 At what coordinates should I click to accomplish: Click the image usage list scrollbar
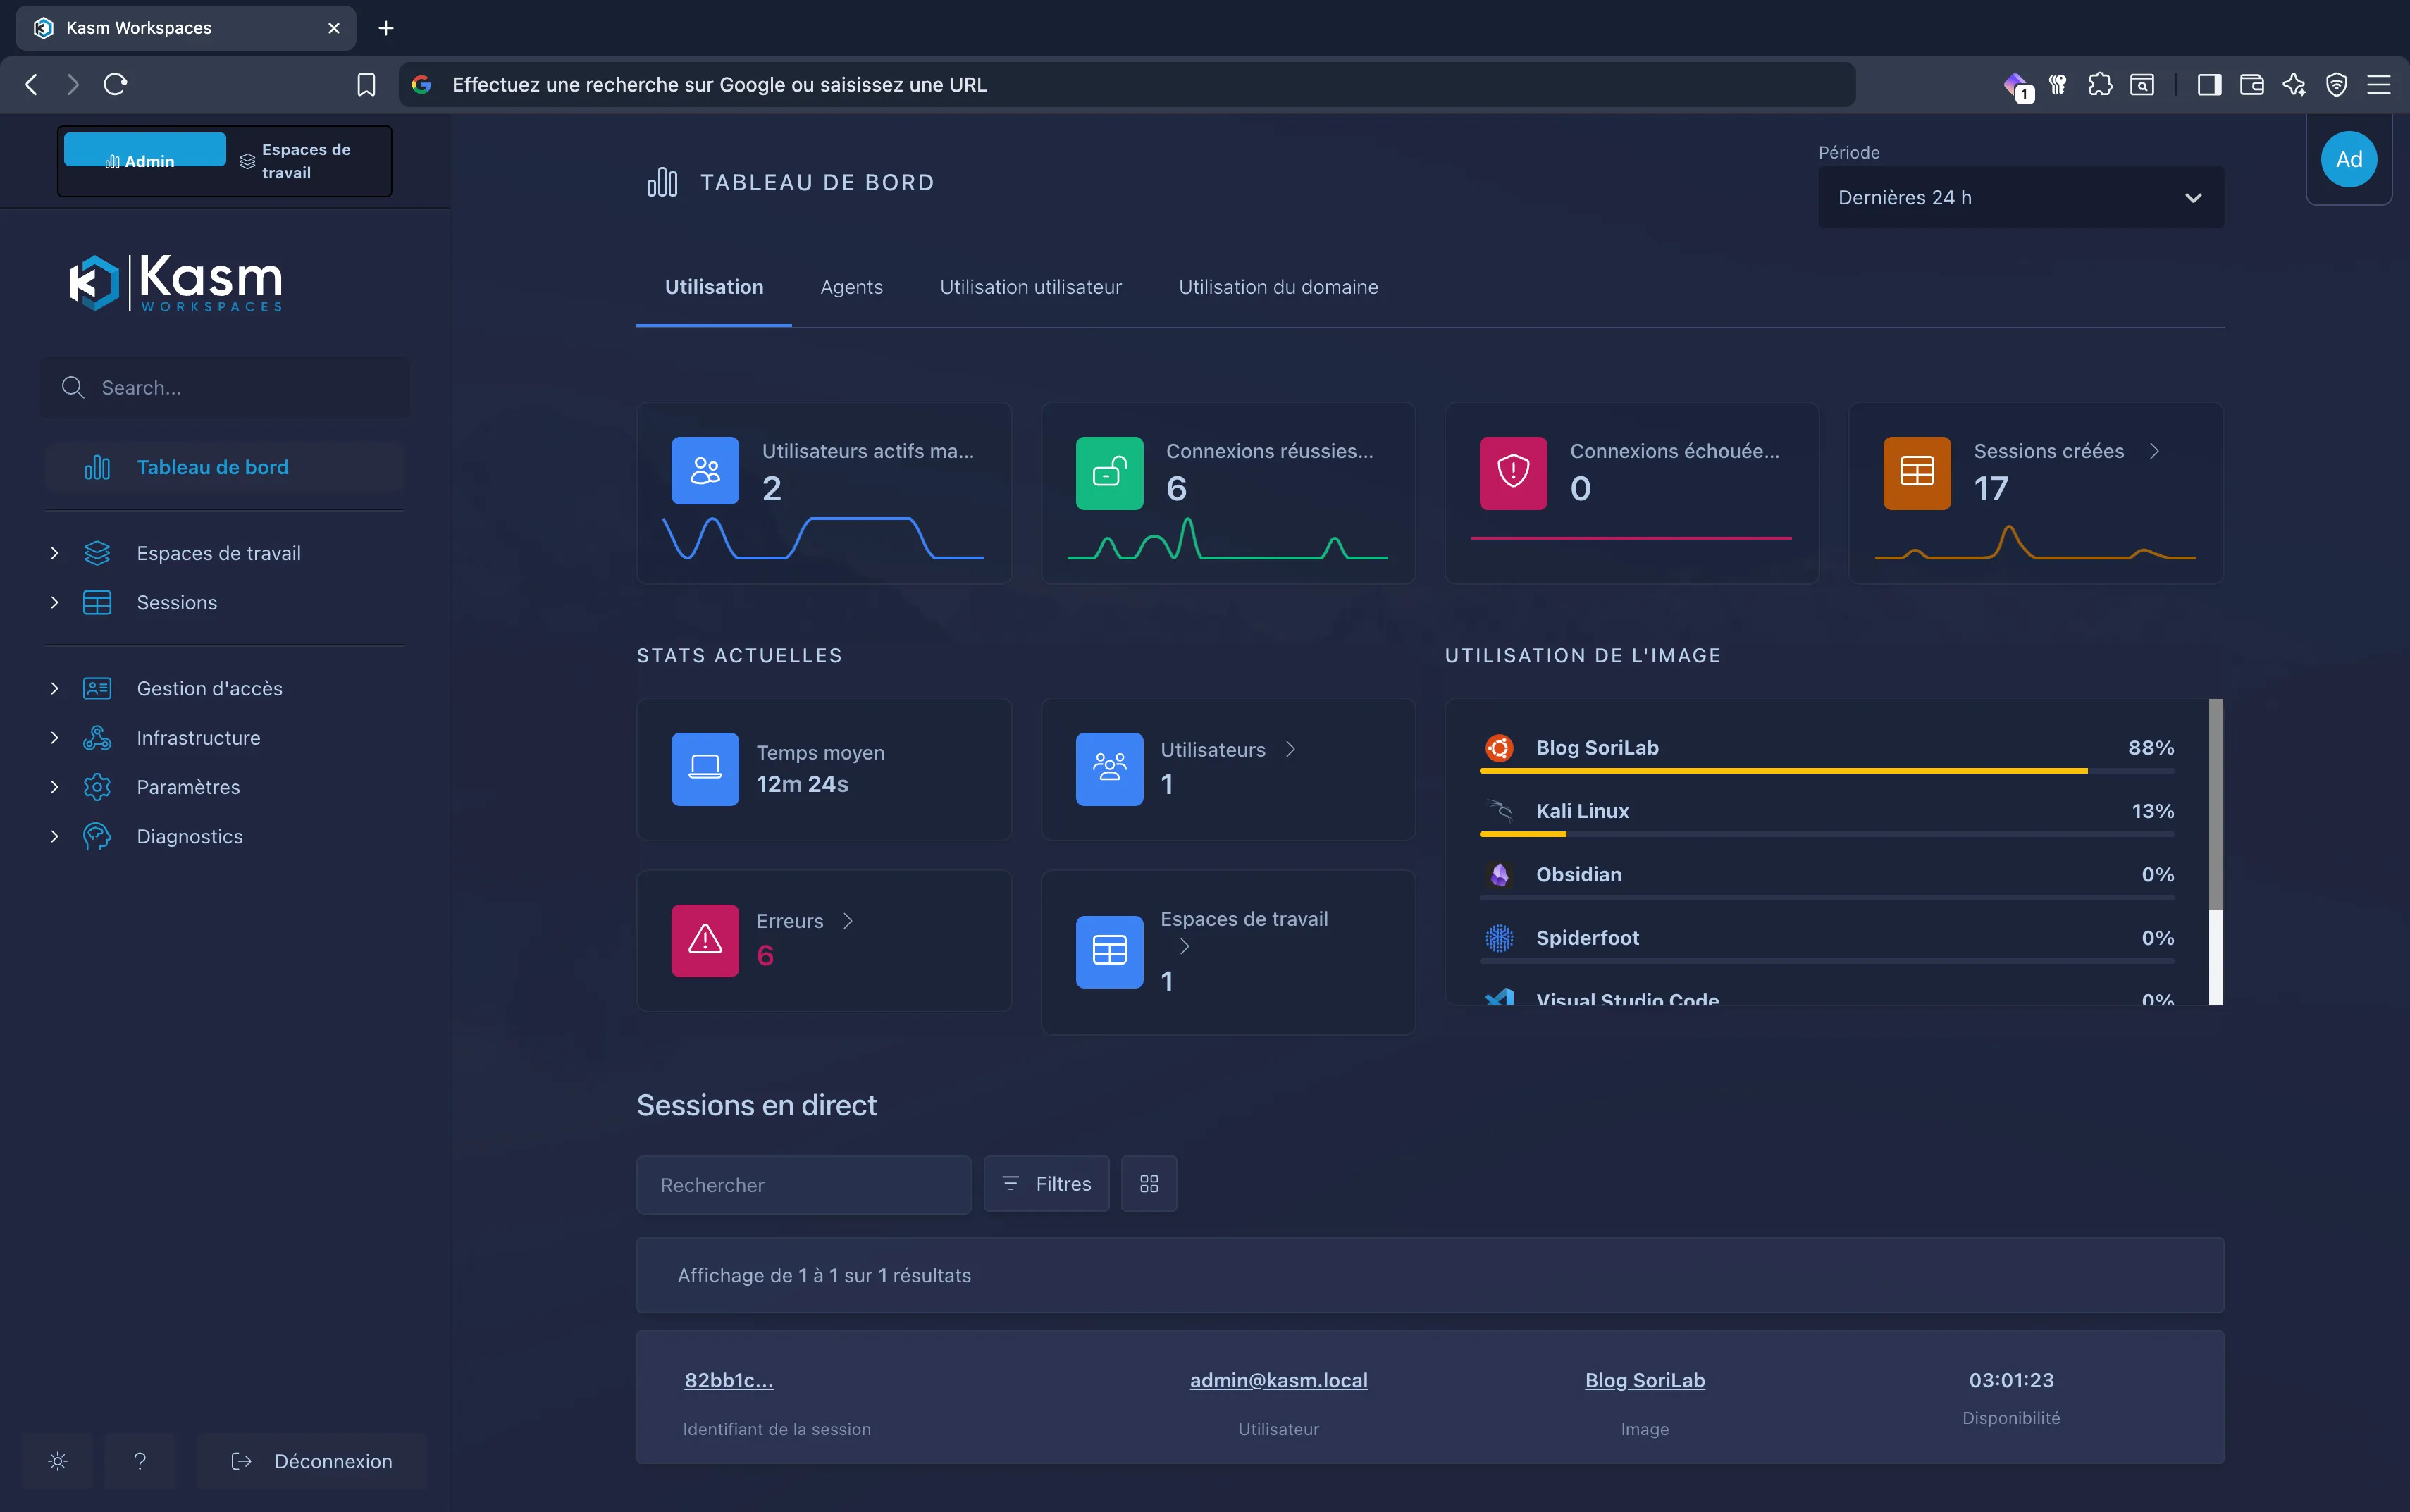[2215, 805]
